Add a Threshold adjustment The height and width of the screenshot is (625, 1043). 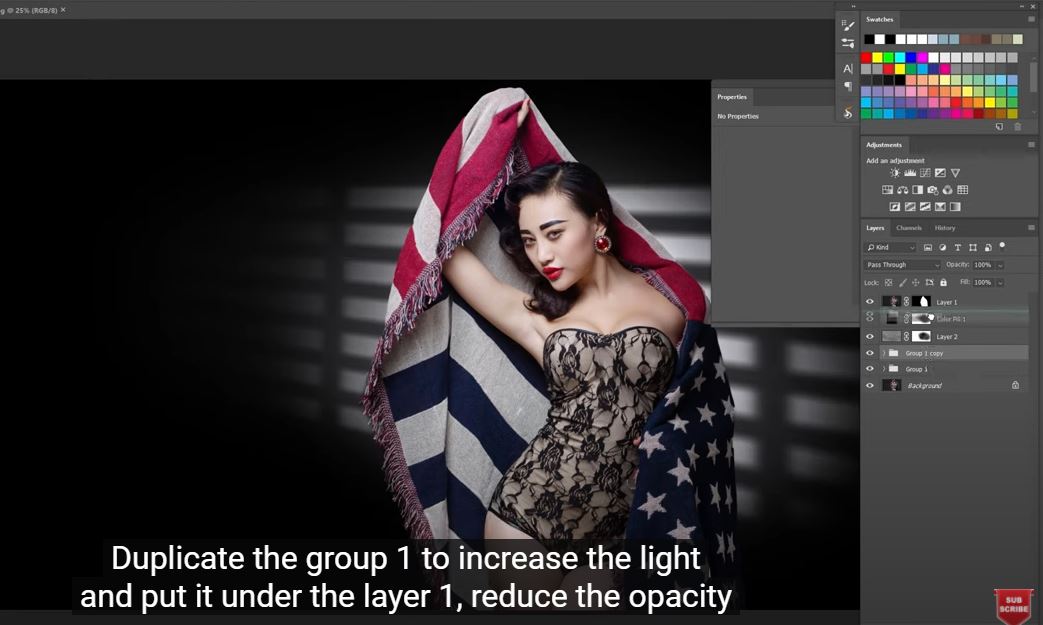tap(925, 207)
